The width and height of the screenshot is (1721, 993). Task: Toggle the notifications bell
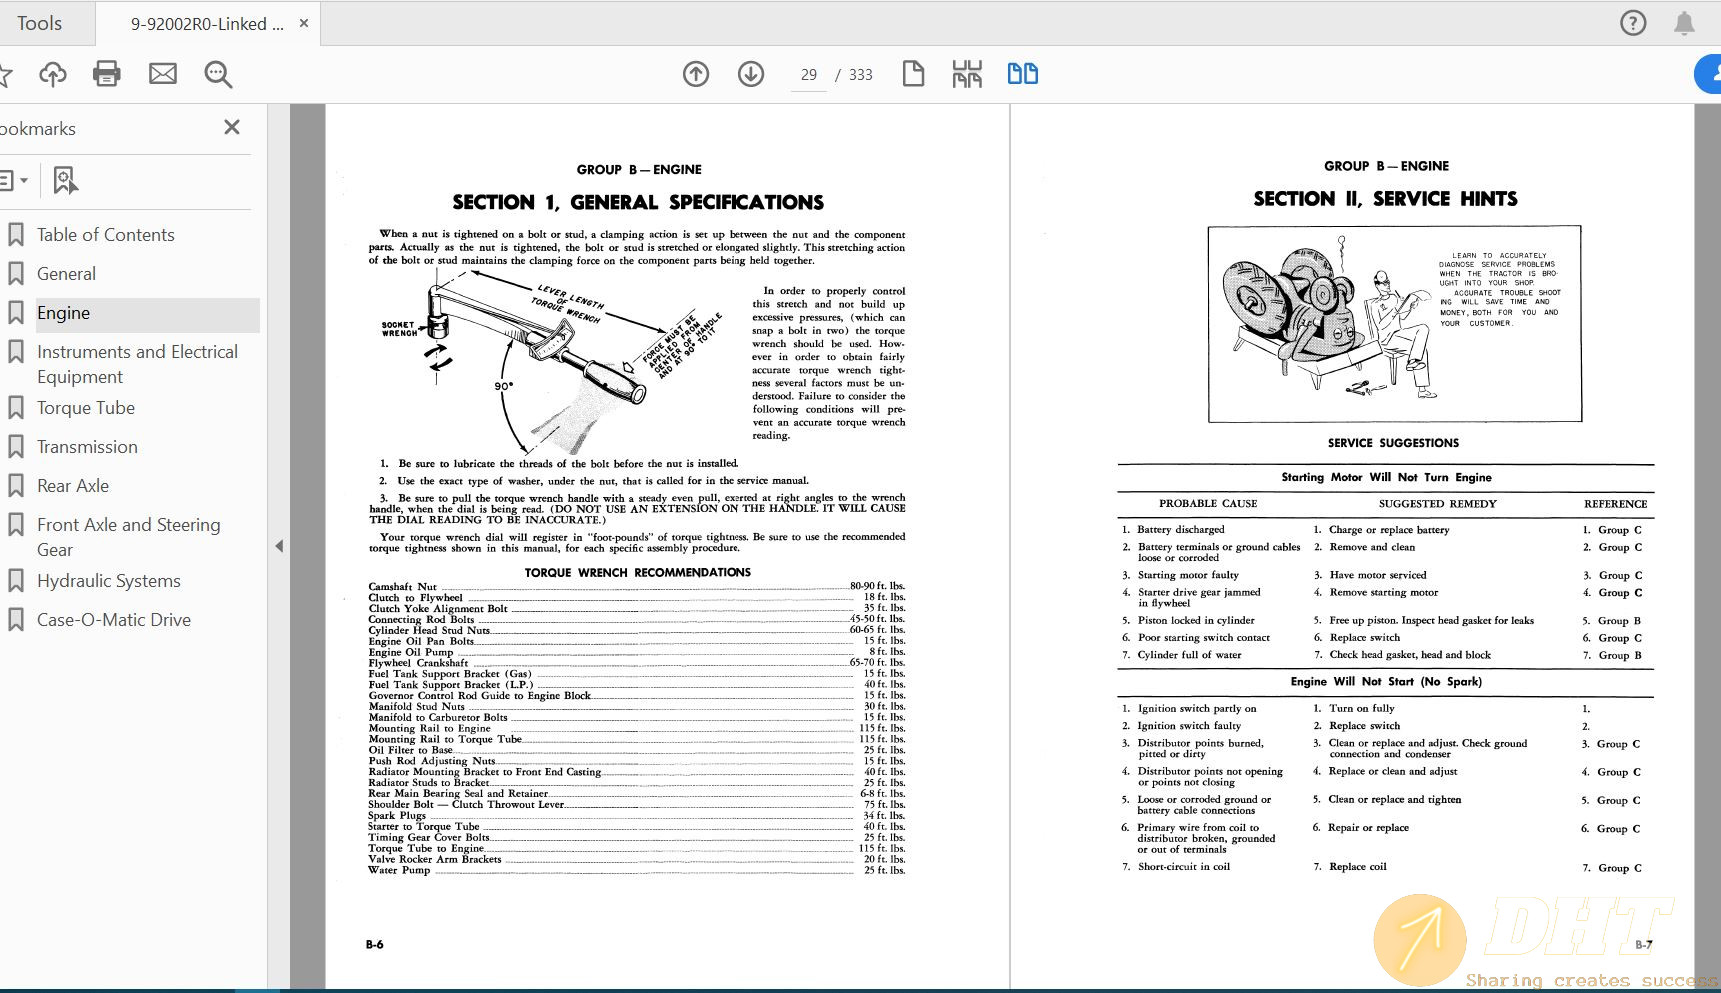click(1683, 22)
